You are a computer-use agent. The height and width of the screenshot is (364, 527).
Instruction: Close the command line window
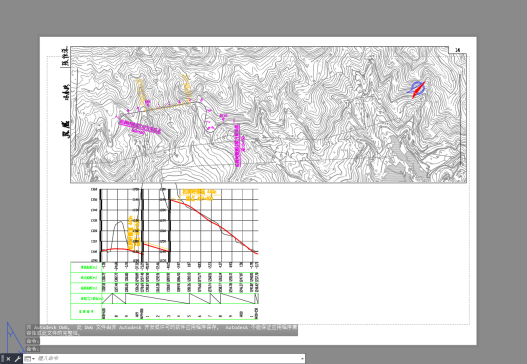click(8, 359)
